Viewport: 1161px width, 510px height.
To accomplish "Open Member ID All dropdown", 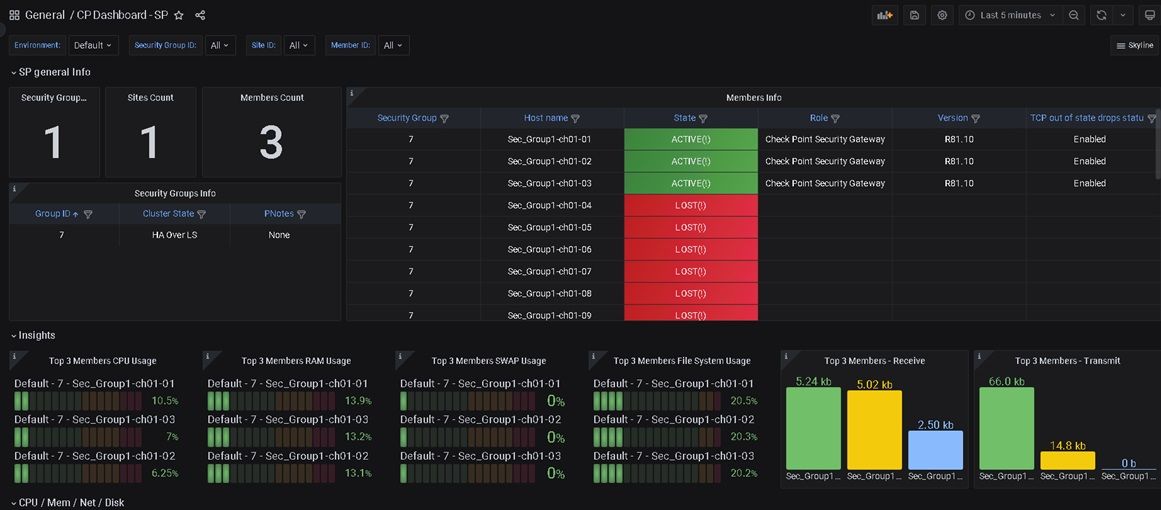I will (394, 45).
